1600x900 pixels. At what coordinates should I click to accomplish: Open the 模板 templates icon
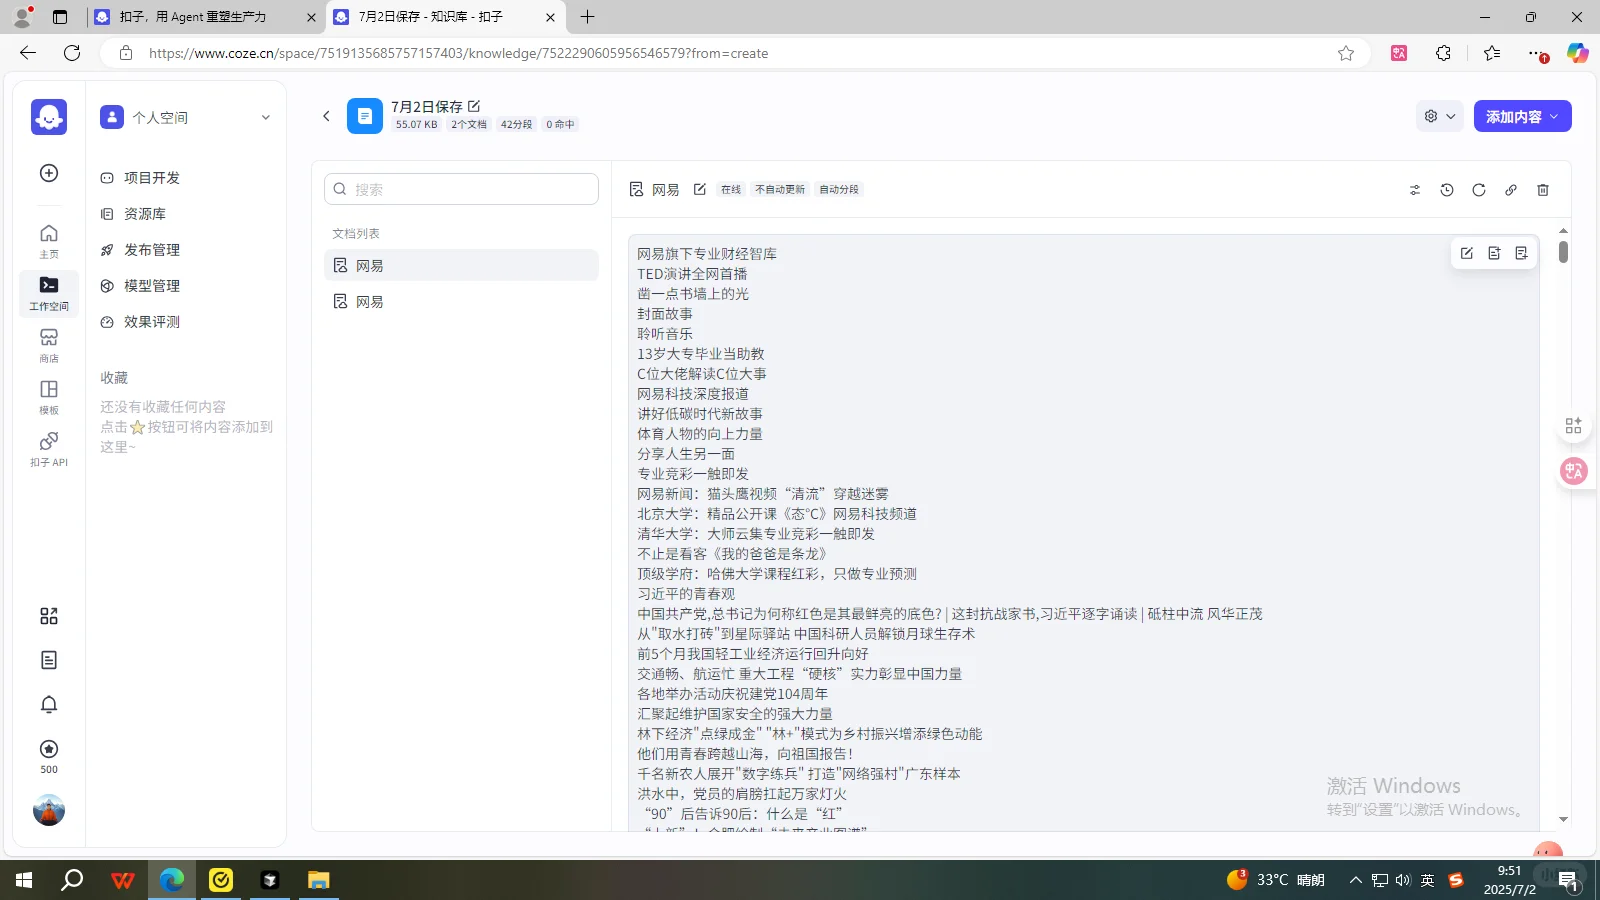[49, 397]
